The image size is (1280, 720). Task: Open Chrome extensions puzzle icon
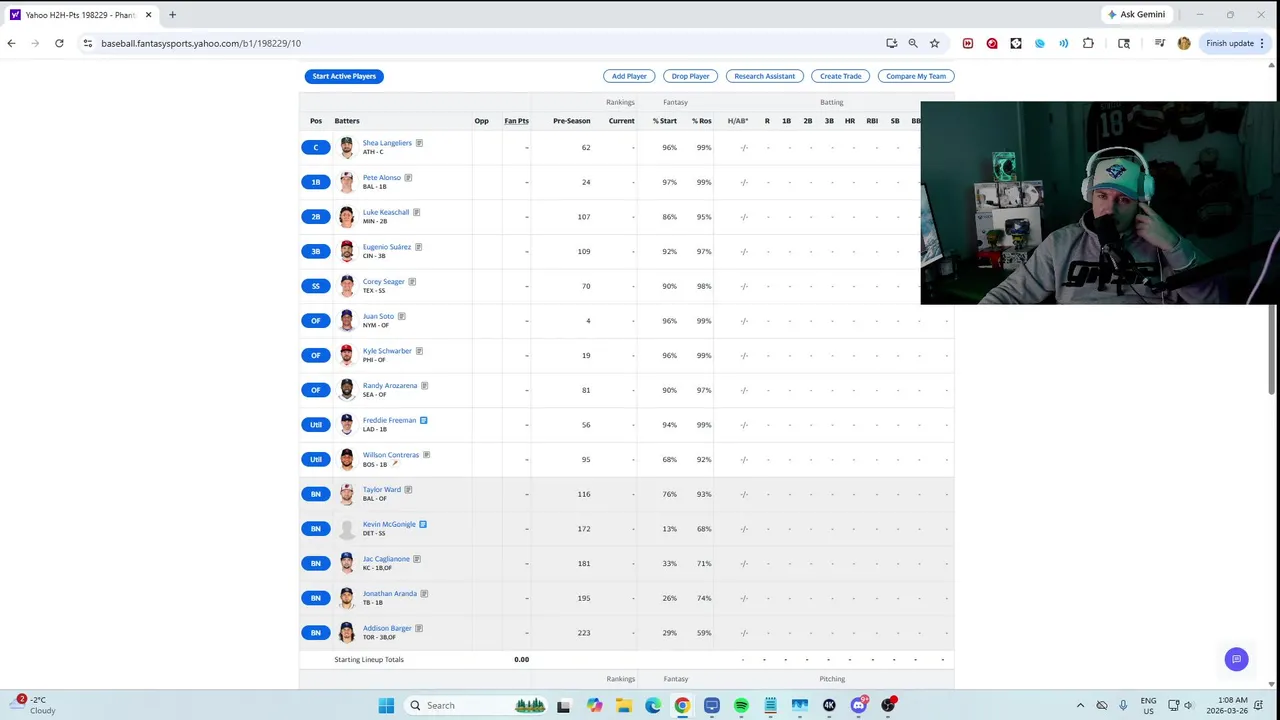[1088, 43]
